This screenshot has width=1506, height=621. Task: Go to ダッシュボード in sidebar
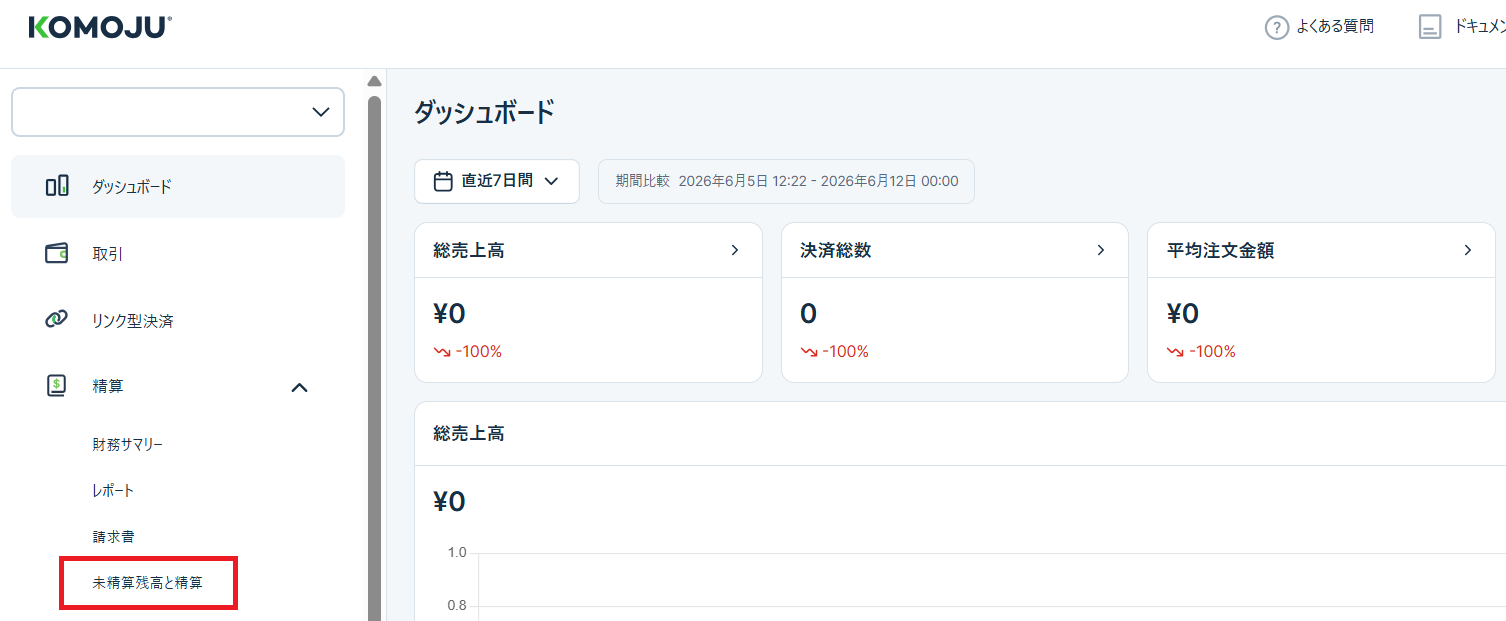[178, 186]
